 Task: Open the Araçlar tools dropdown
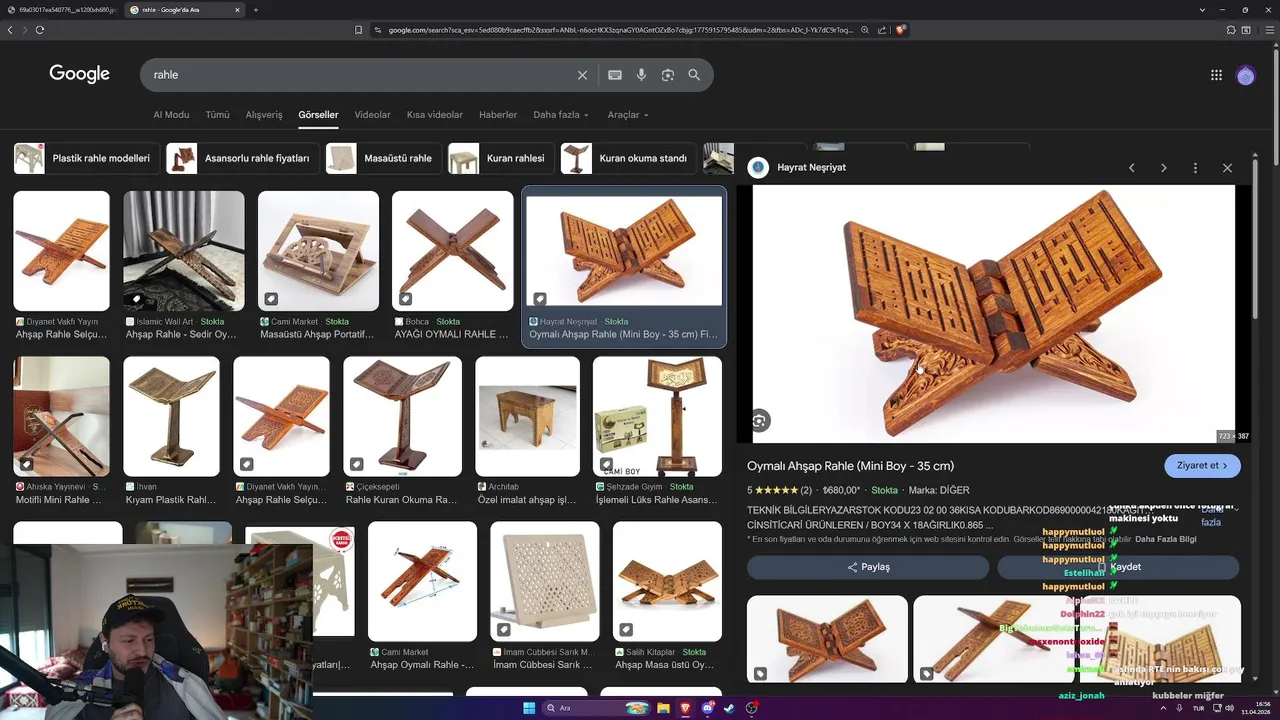click(x=627, y=115)
